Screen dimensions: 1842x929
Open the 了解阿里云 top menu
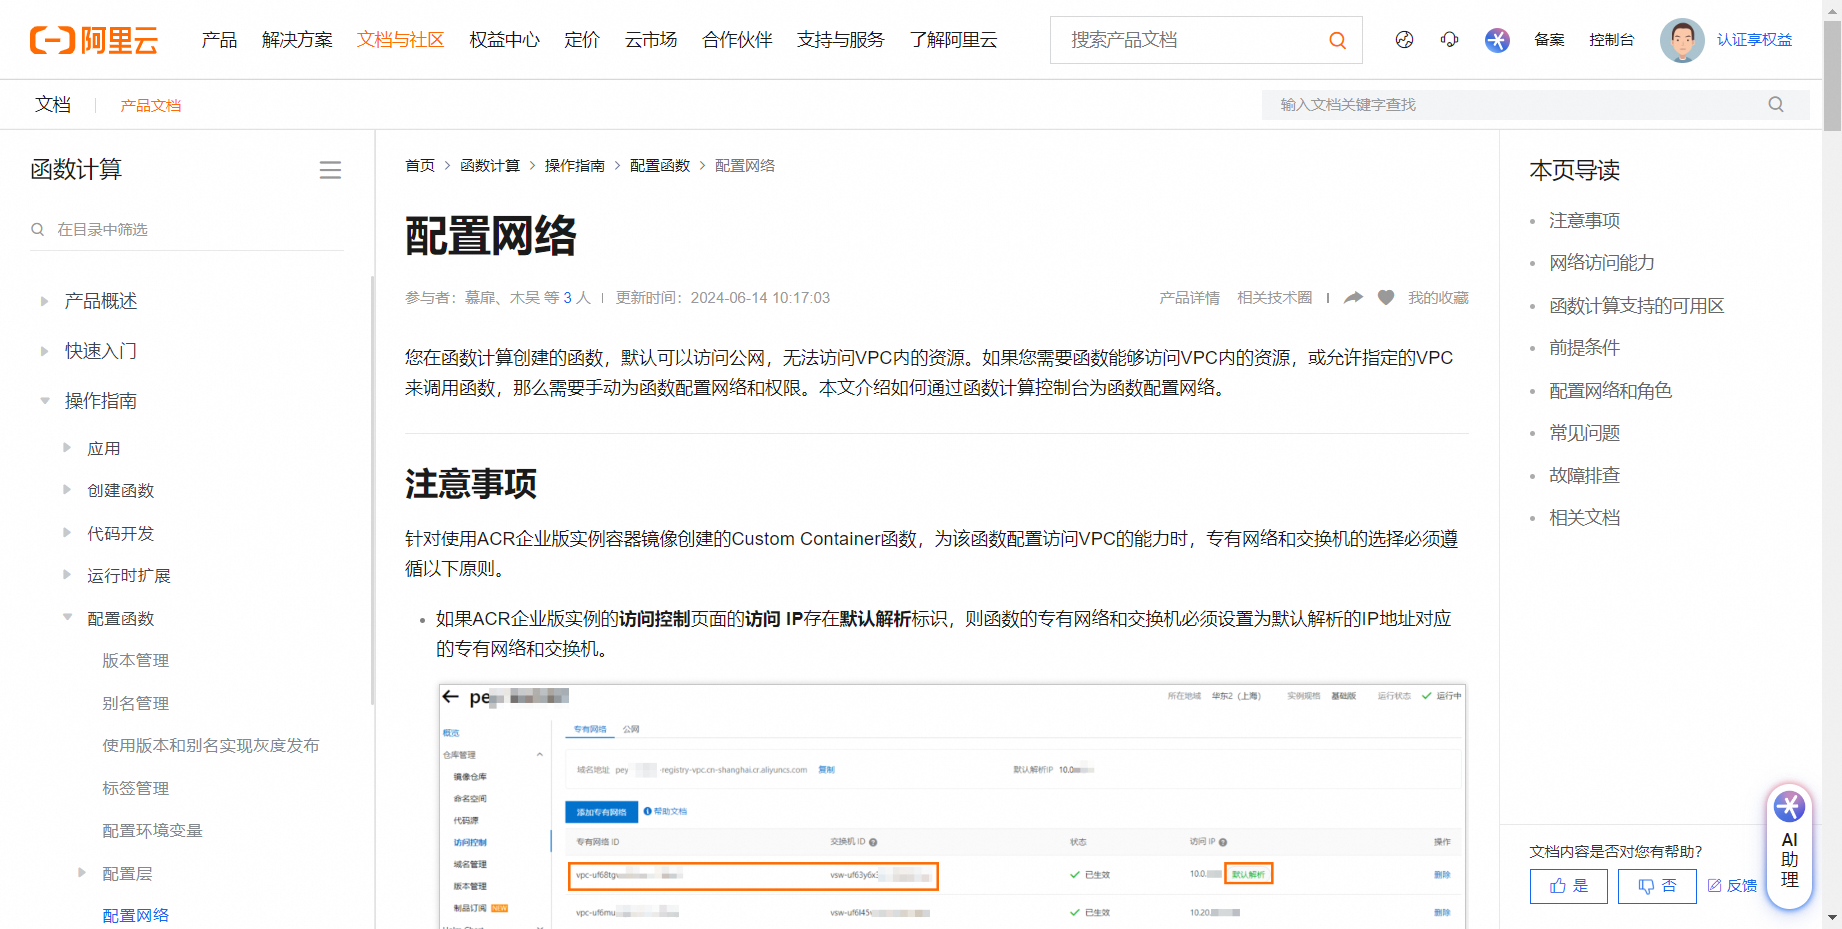[953, 40]
